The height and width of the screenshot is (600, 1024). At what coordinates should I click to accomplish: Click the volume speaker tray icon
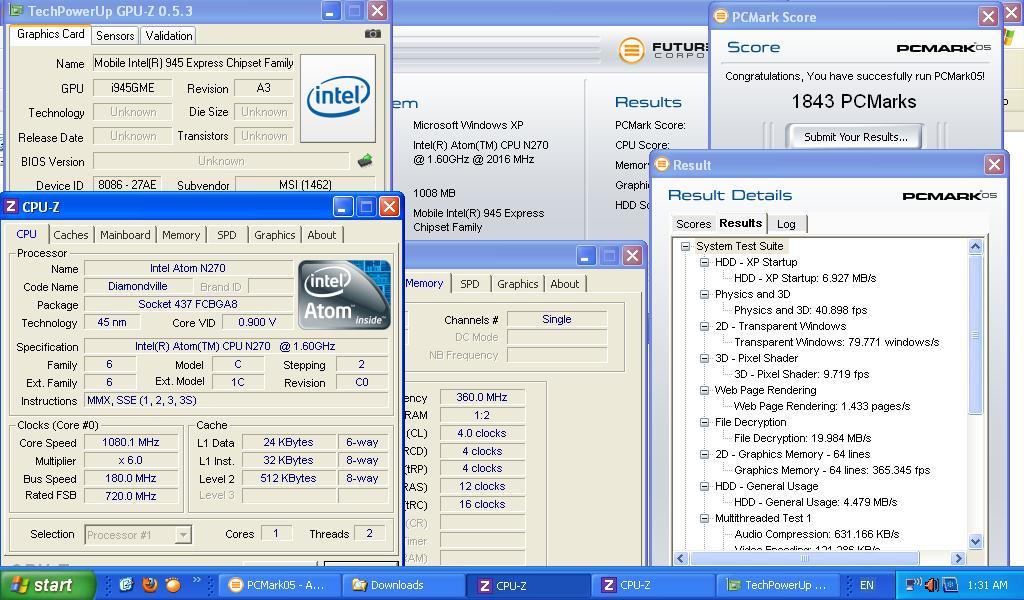tap(931, 584)
